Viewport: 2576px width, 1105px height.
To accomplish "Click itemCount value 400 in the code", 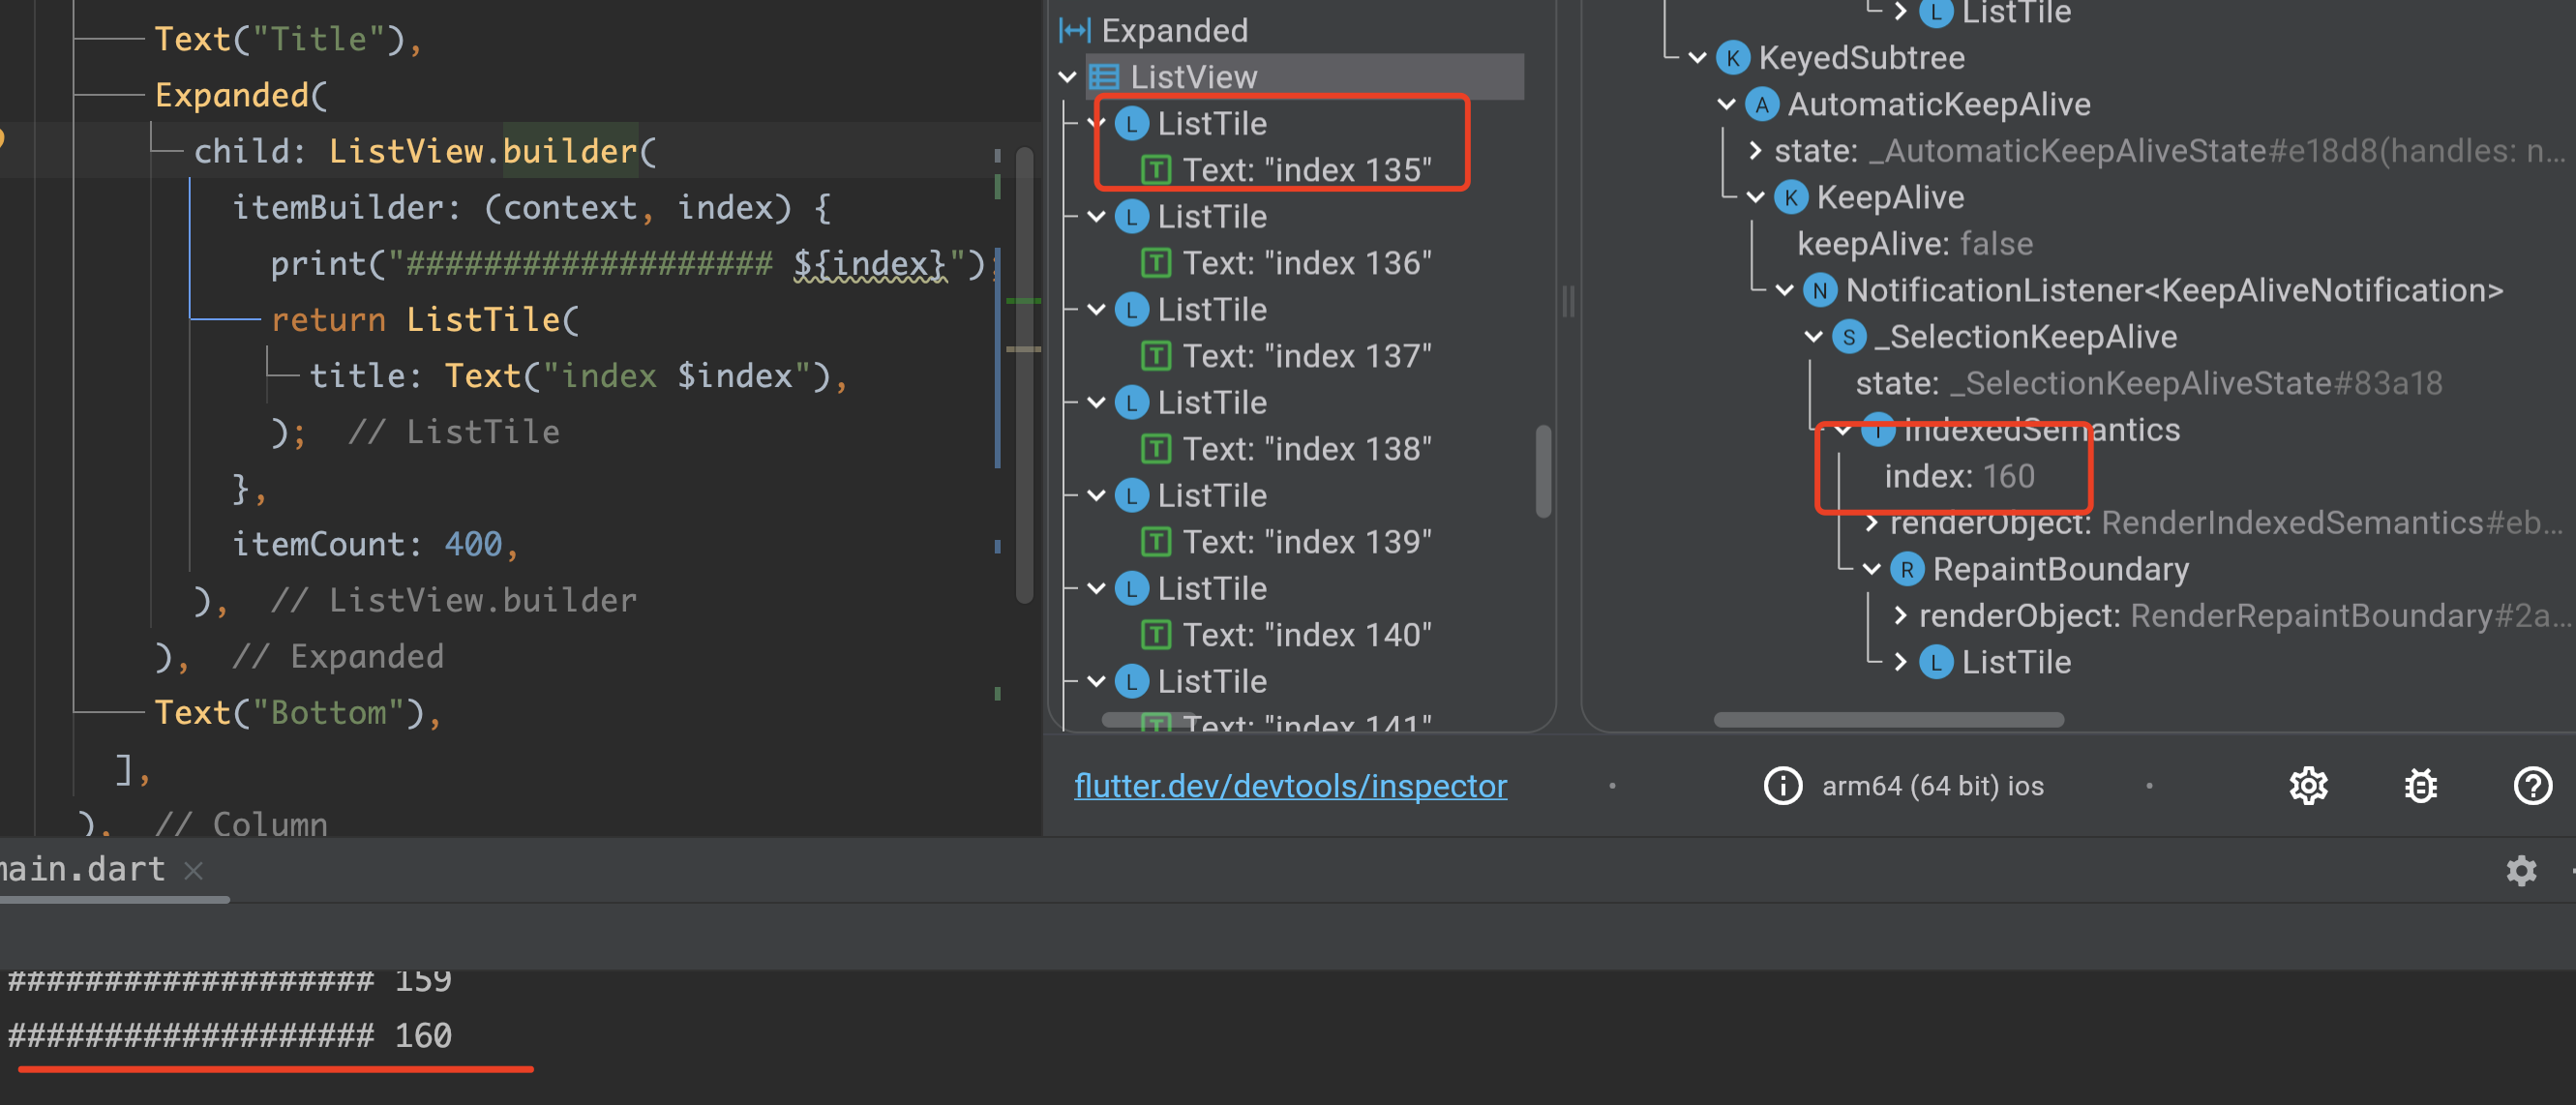I will (473, 544).
